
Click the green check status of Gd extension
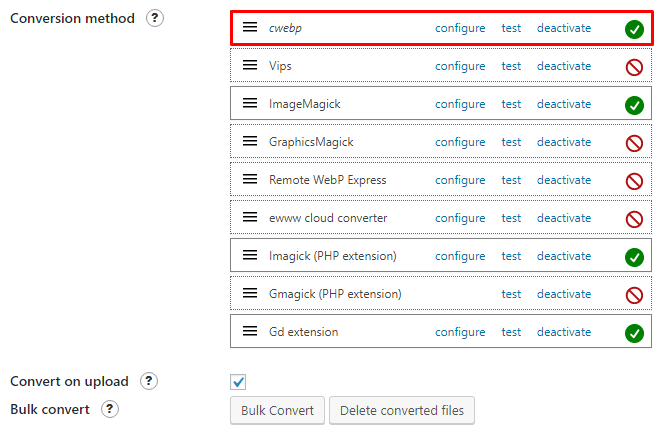(x=634, y=333)
